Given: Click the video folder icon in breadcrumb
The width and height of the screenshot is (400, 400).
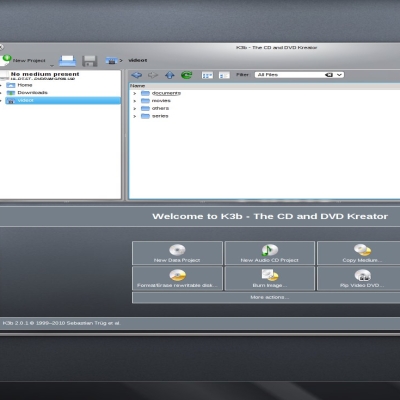Looking at the screenshot, I should 112,60.
